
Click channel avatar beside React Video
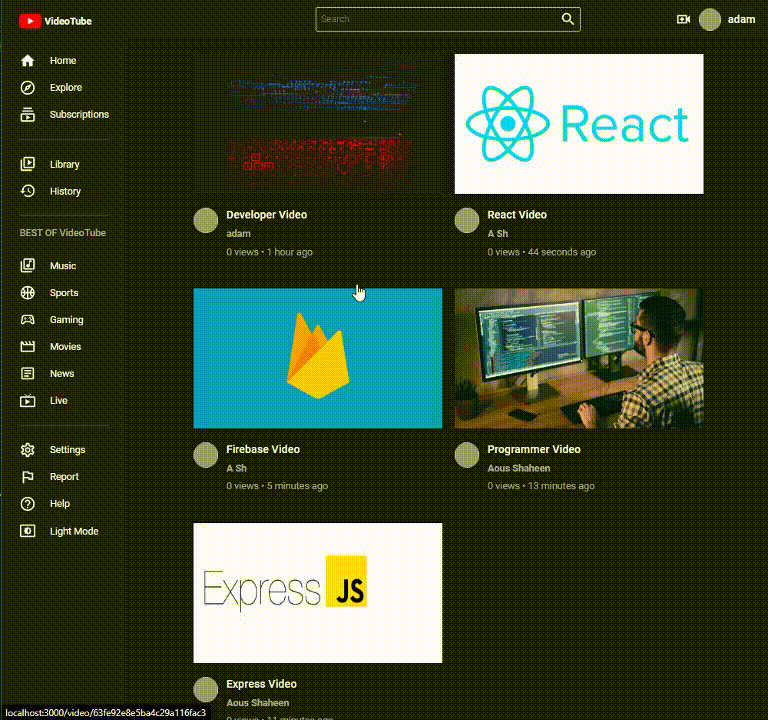(467, 220)
